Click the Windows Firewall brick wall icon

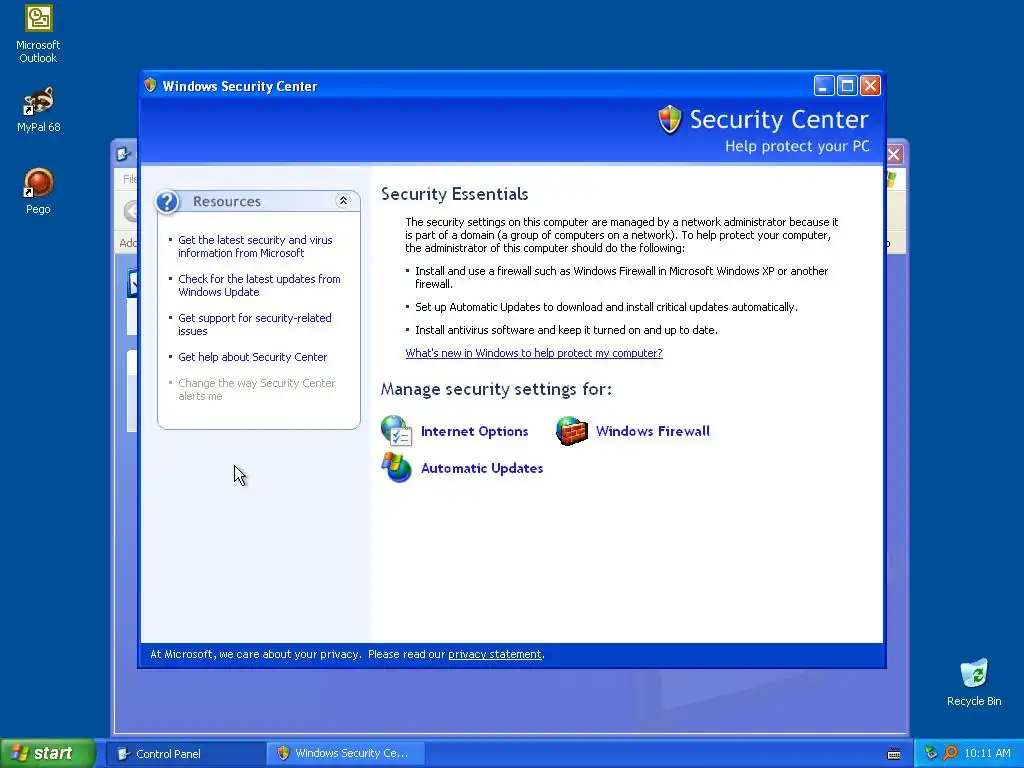coord(571,431)
